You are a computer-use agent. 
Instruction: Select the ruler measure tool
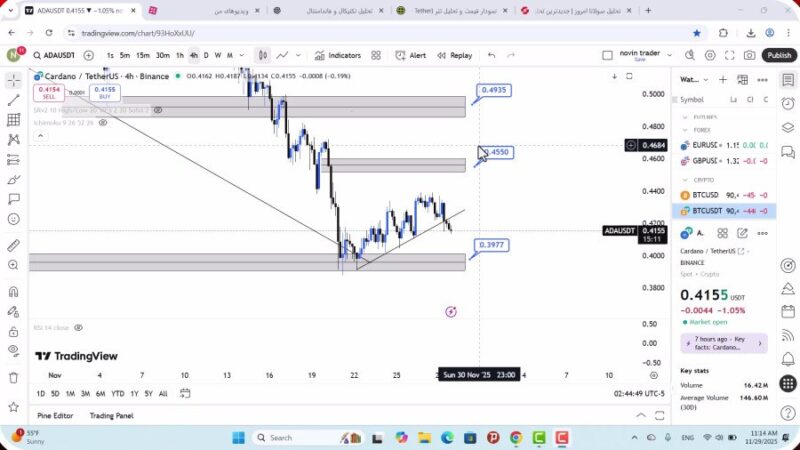point(13,245)
